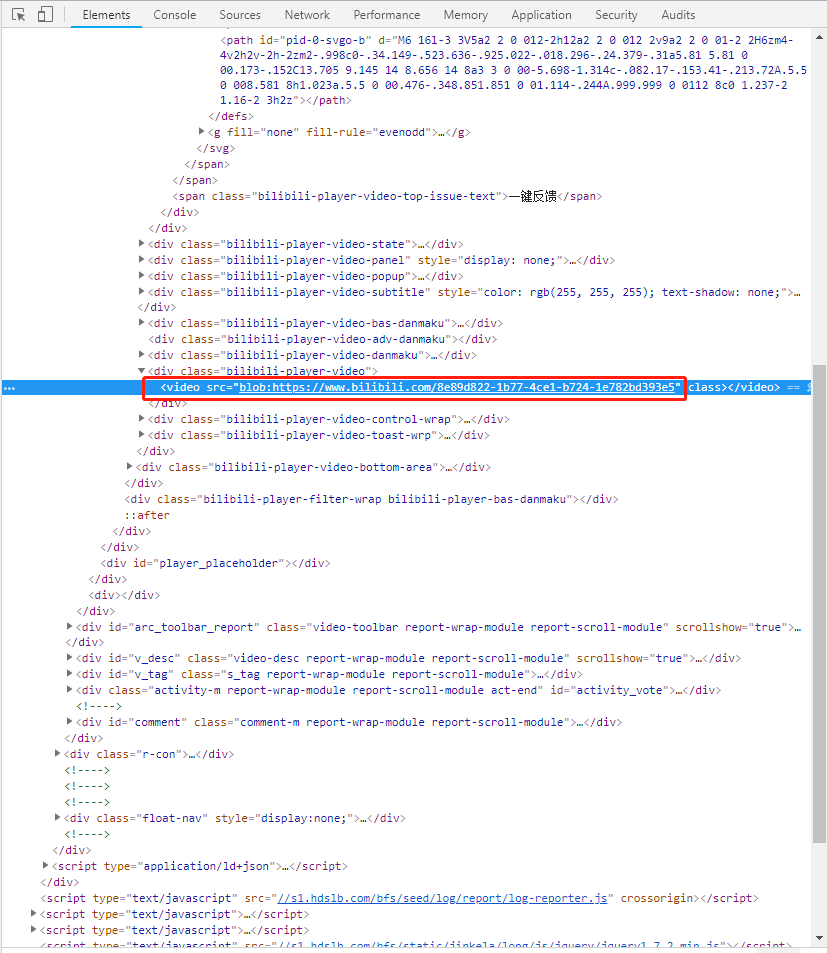This screenshot has width=827, height=953.
Task: Expand the v_desc div node
Action: pos(69,657)
